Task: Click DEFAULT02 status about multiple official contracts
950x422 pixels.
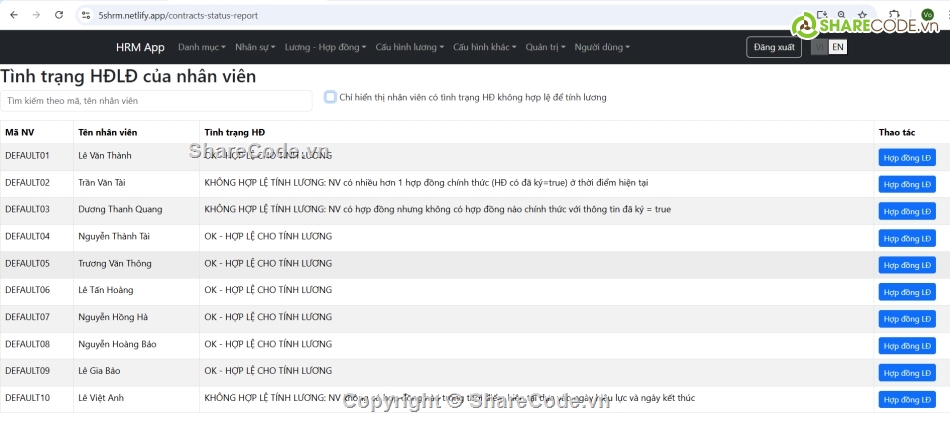Action: coord(427,182)
